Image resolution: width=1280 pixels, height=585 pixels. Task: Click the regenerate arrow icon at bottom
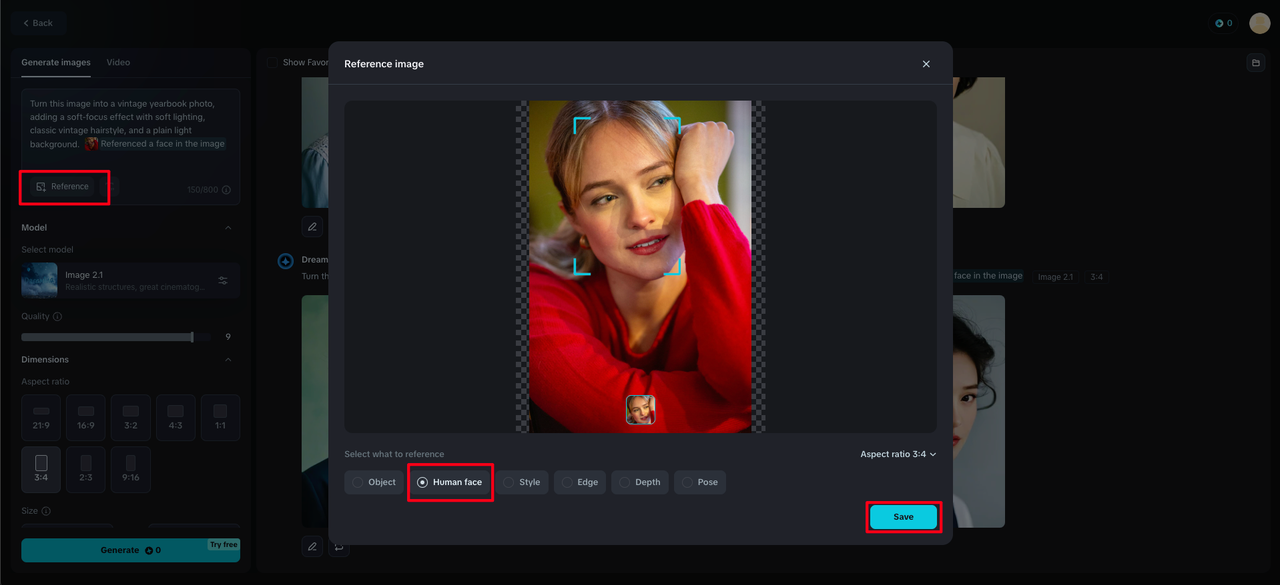click(339, 546)
